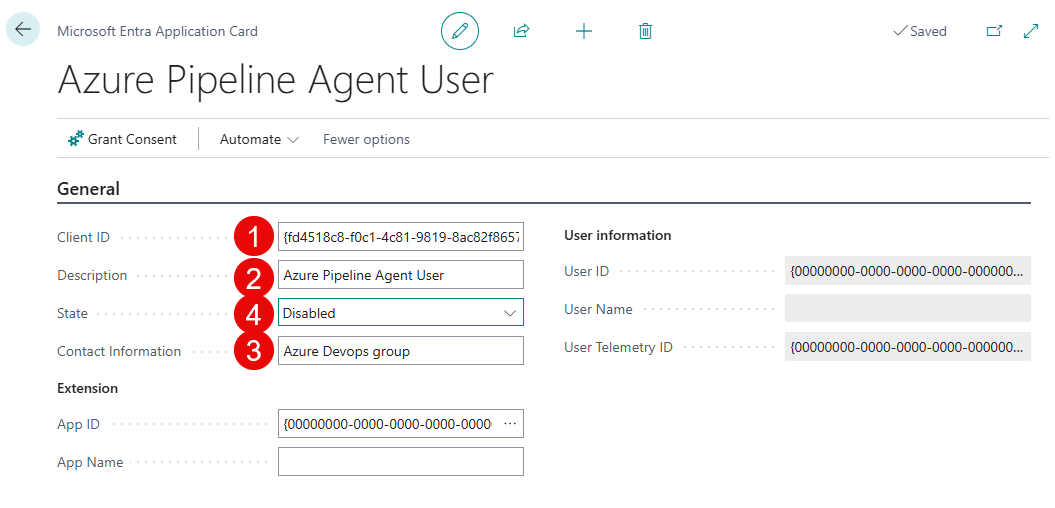The width and height of the screenshot is (1055, 508).
Task: Collapse the General section heading
Action: tap(89, 189)
